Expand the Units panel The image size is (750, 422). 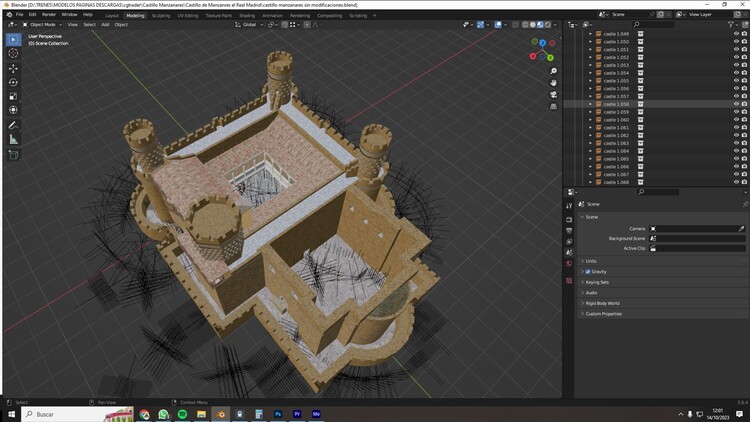pos(591,261)
